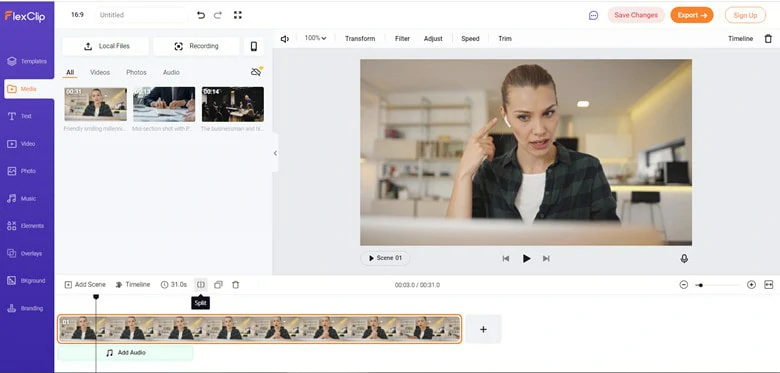Zoom in the timeline
The width and height of the screenshot is (780, 373).
click(x=751, y=284)
